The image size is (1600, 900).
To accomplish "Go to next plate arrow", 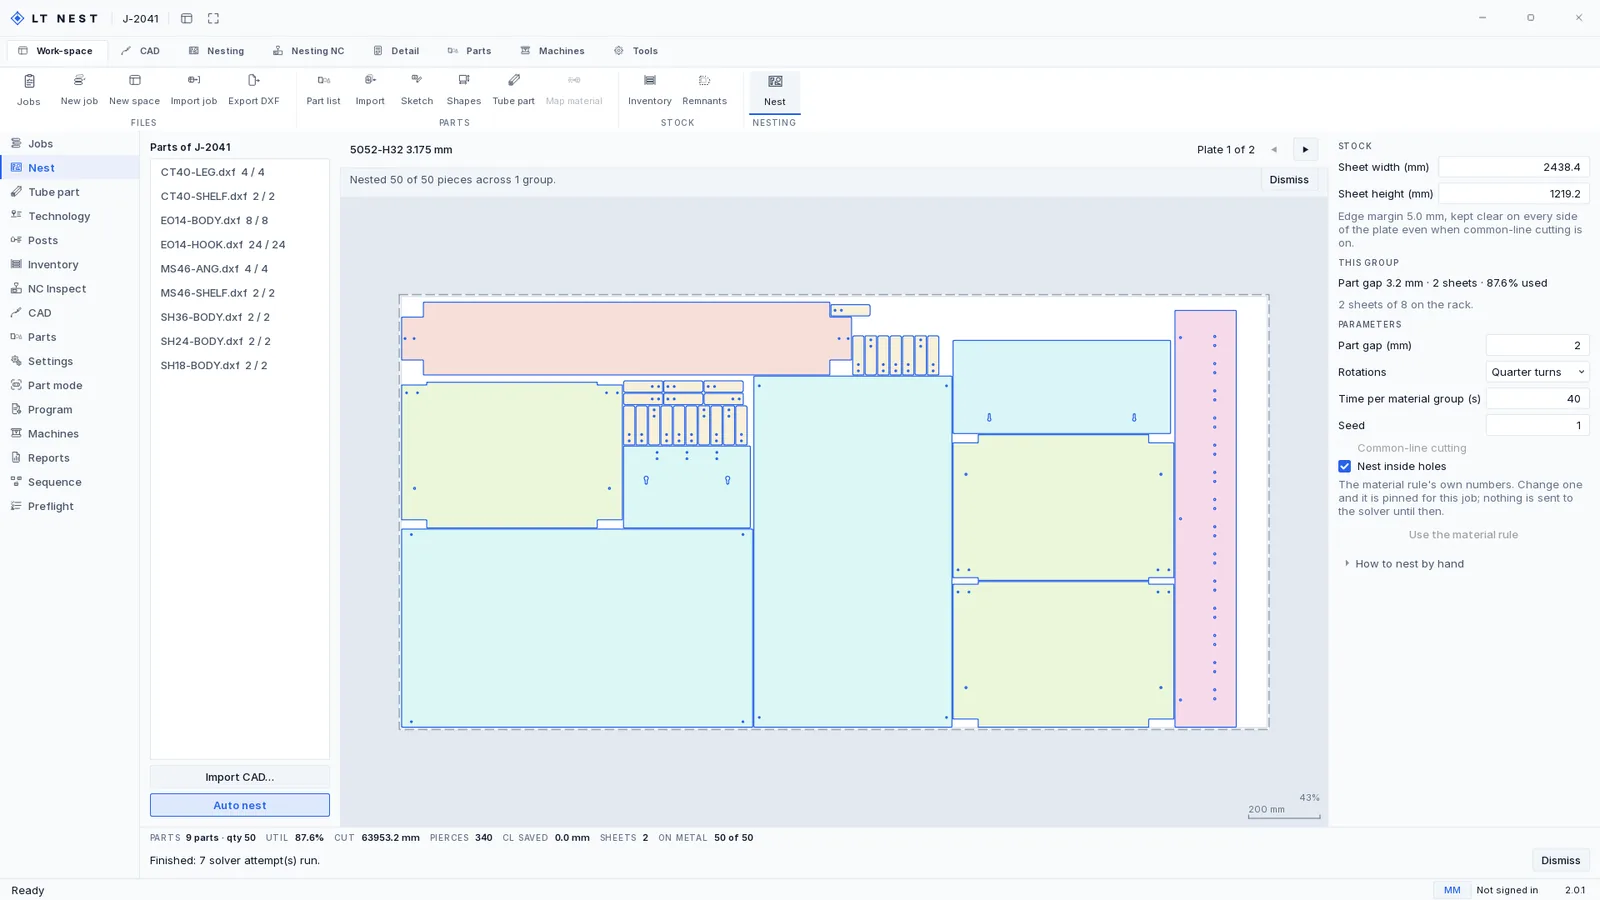I will [1305, 149].
